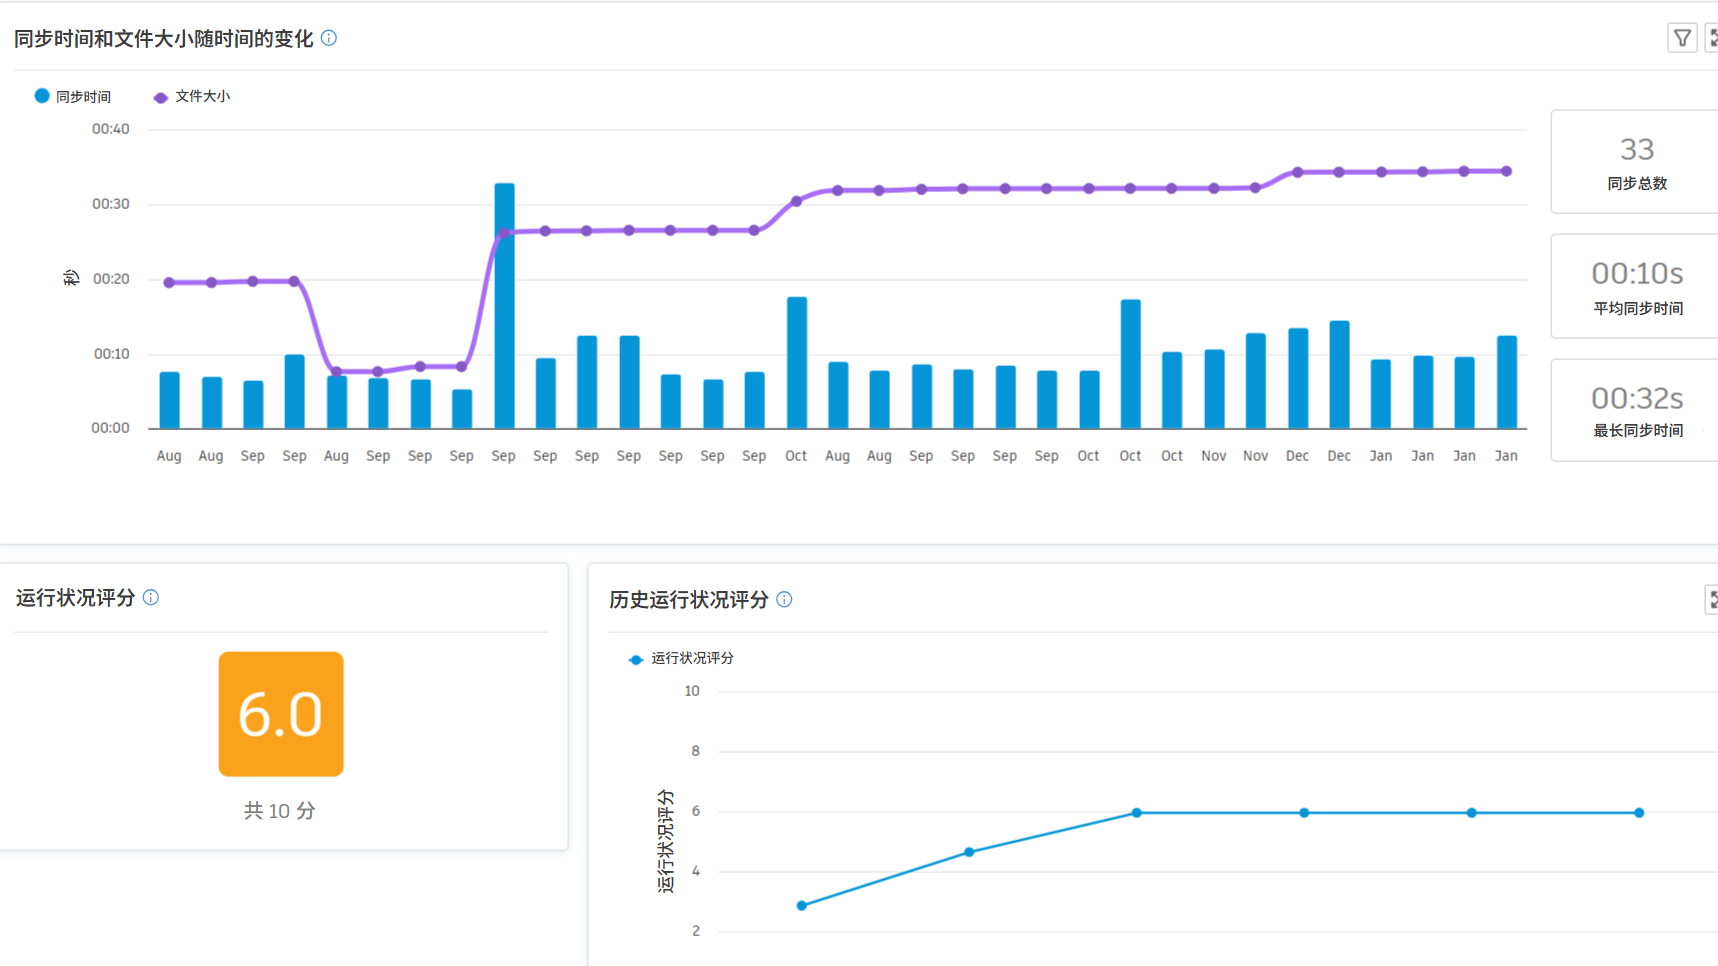This screenshot has width=1718, height=966.
Task: Click the 00:30 y-axis label
Action: 110,204
